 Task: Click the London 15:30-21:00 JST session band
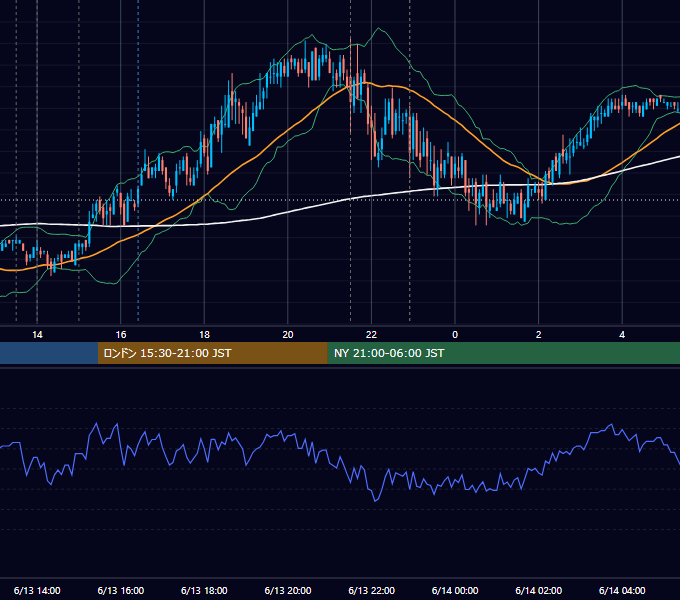(212, 353)
